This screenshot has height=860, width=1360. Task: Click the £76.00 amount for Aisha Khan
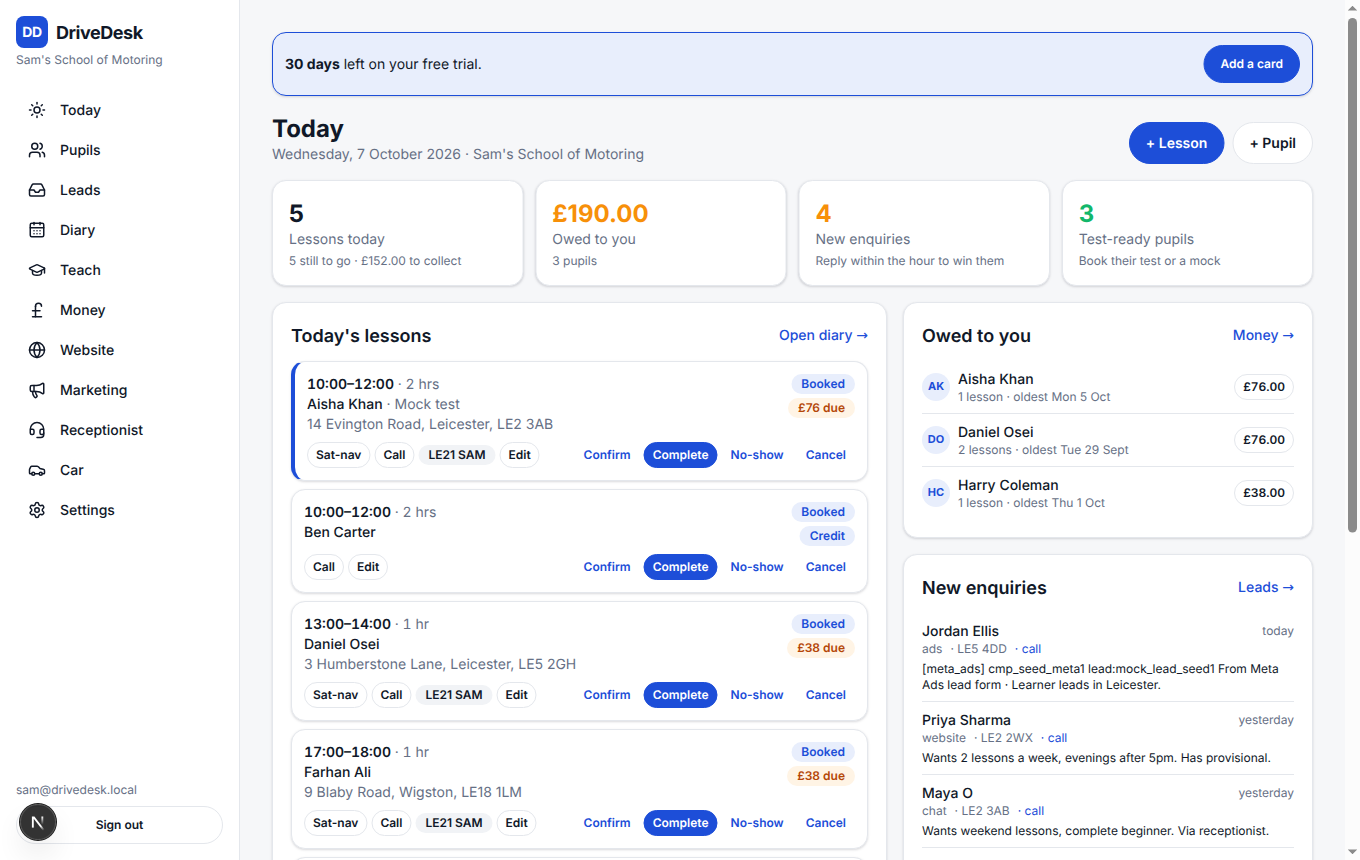1264,387
